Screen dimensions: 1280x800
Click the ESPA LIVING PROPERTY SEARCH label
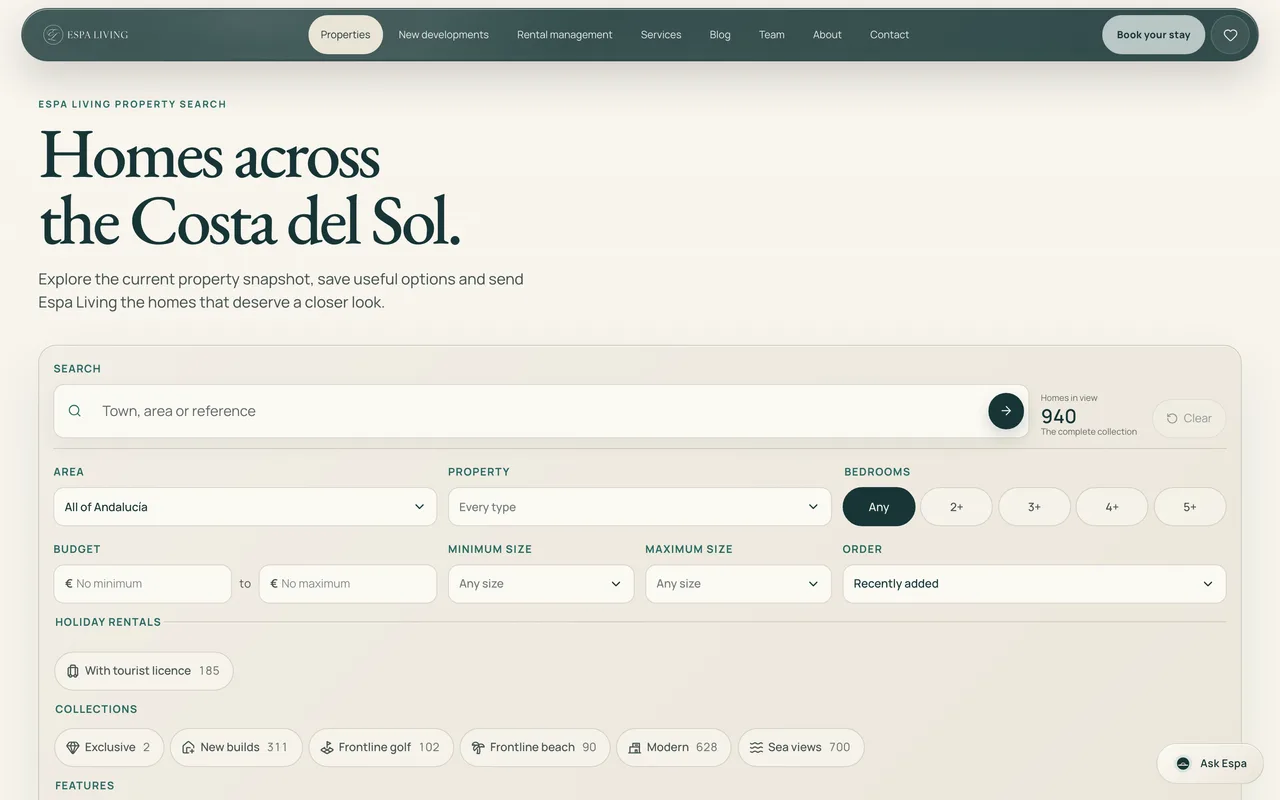pyautogui.click(x=132, y=104)
